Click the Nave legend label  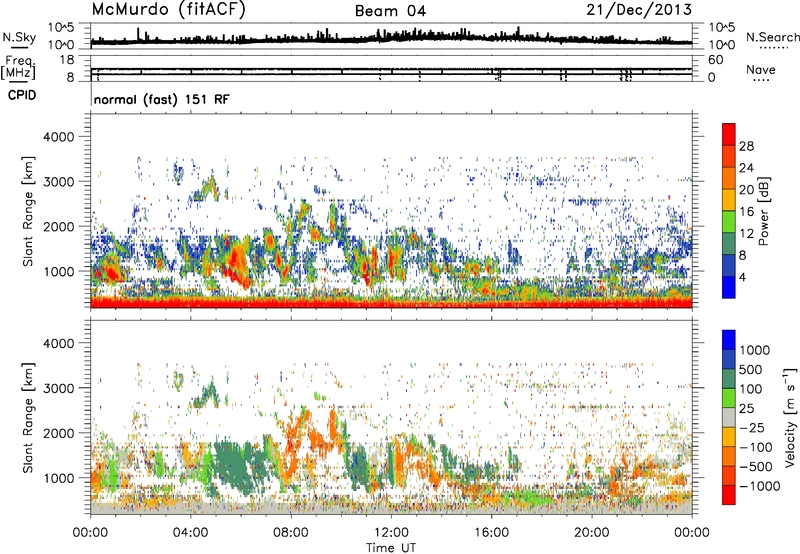tap(761, 69)
